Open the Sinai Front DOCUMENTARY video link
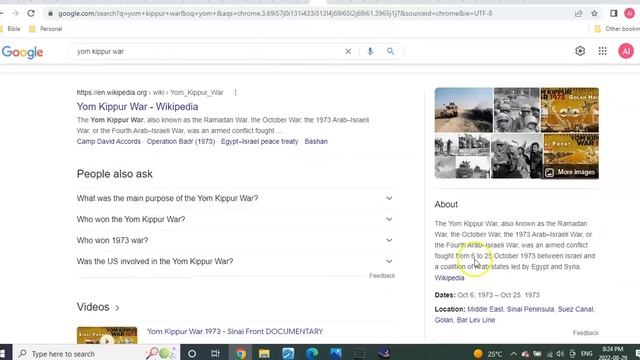This screenshot has height=360, width=640. point(235,331)
